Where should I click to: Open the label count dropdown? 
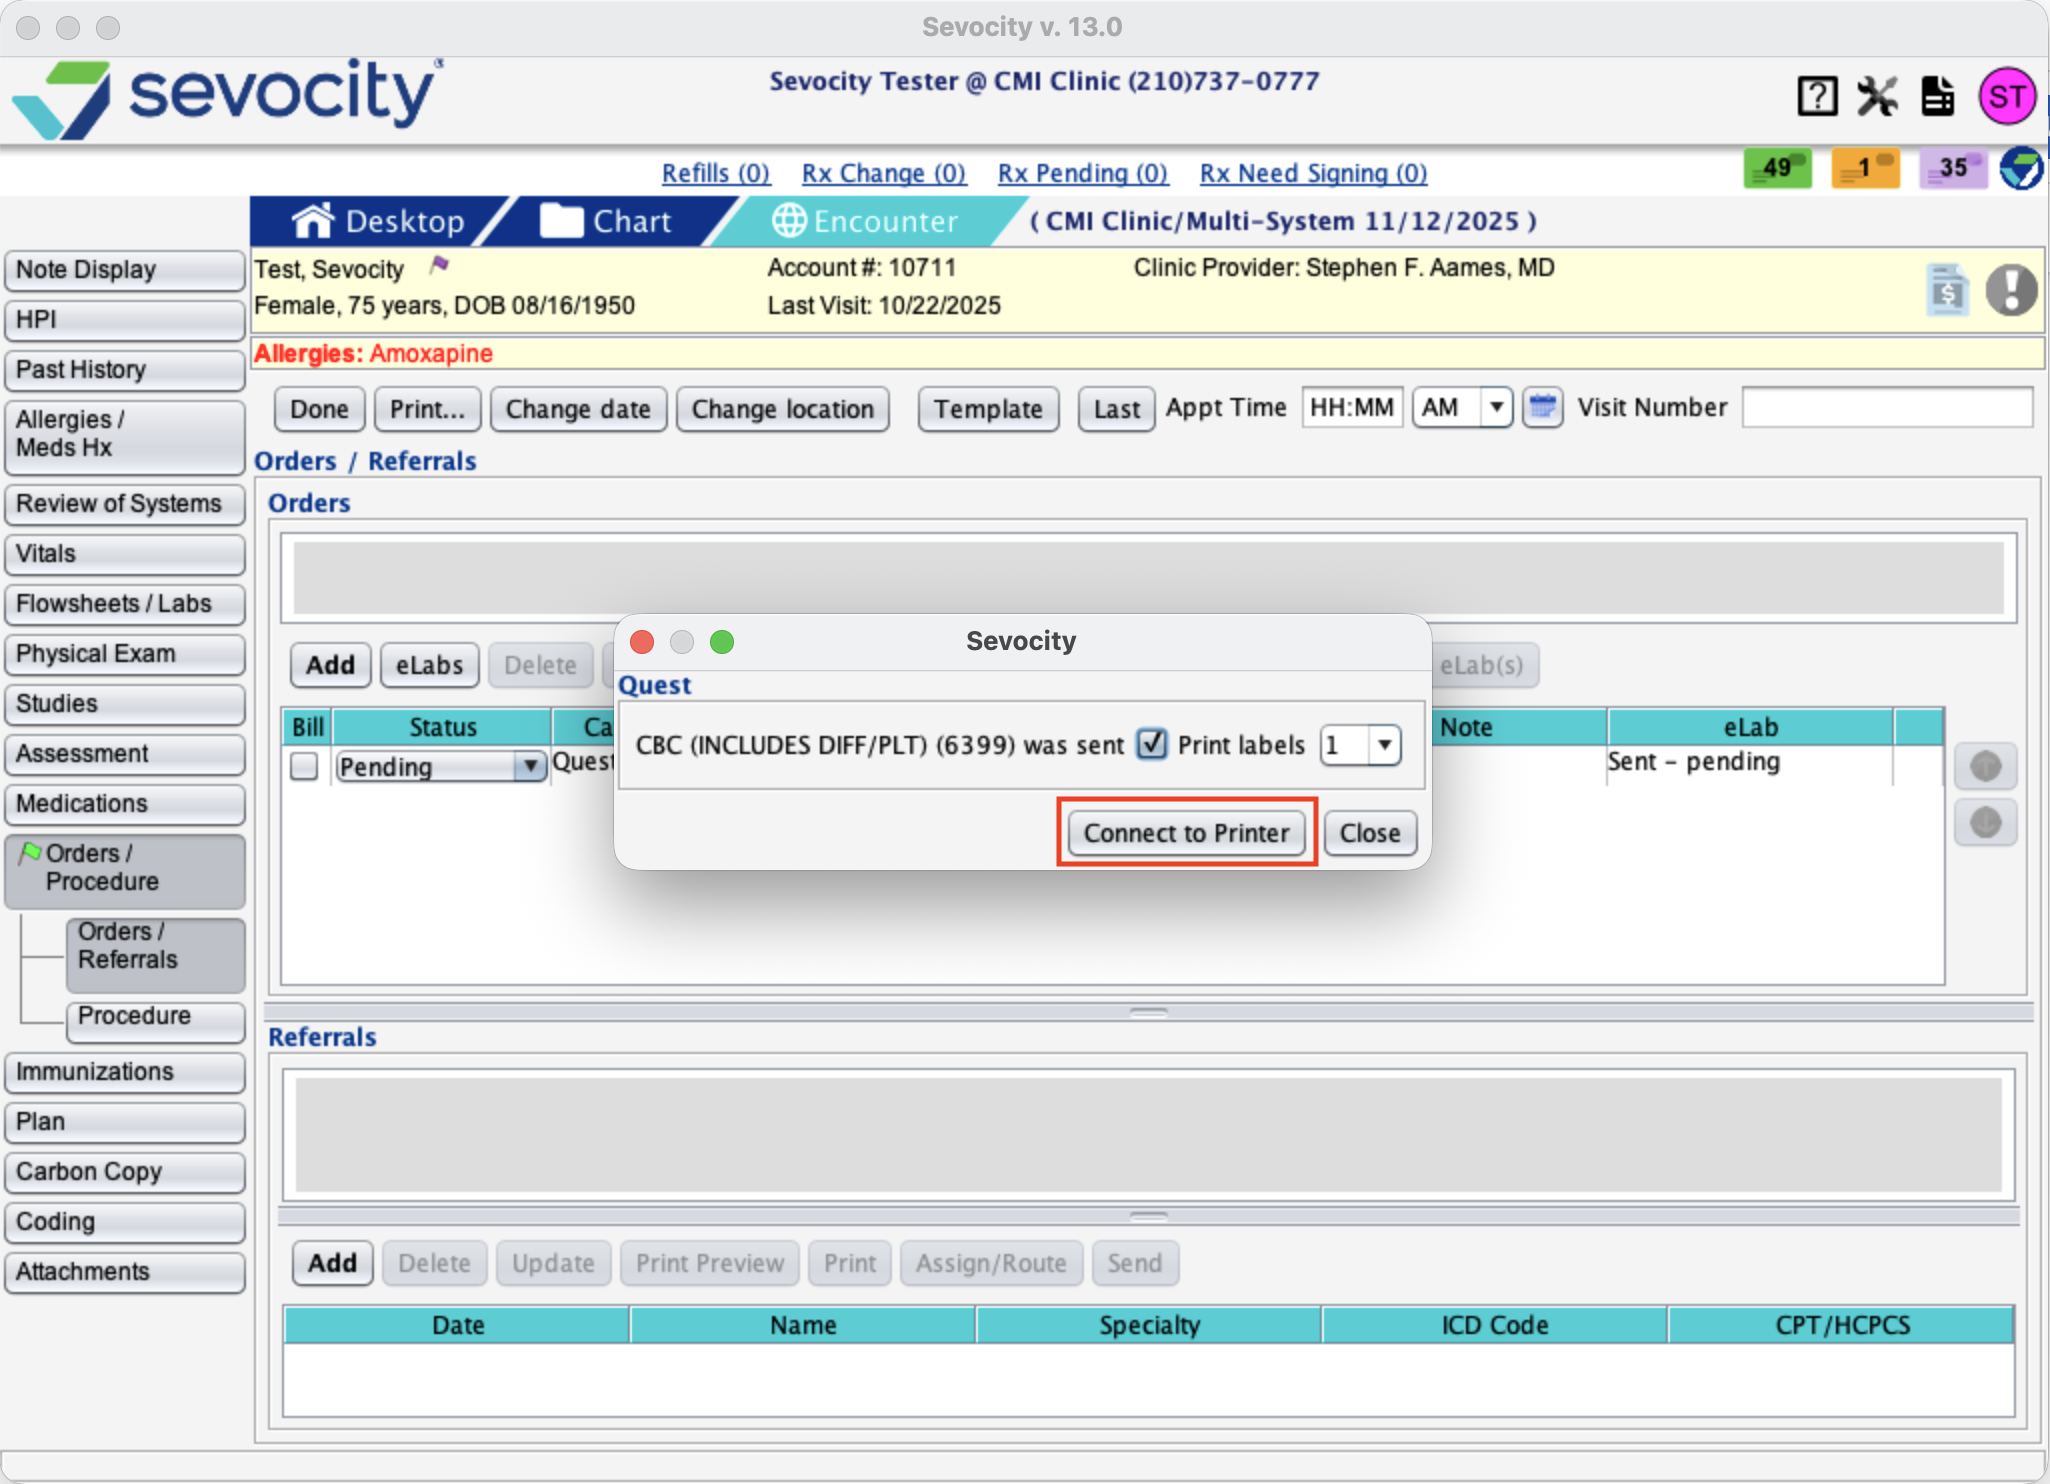[1385, 745]
